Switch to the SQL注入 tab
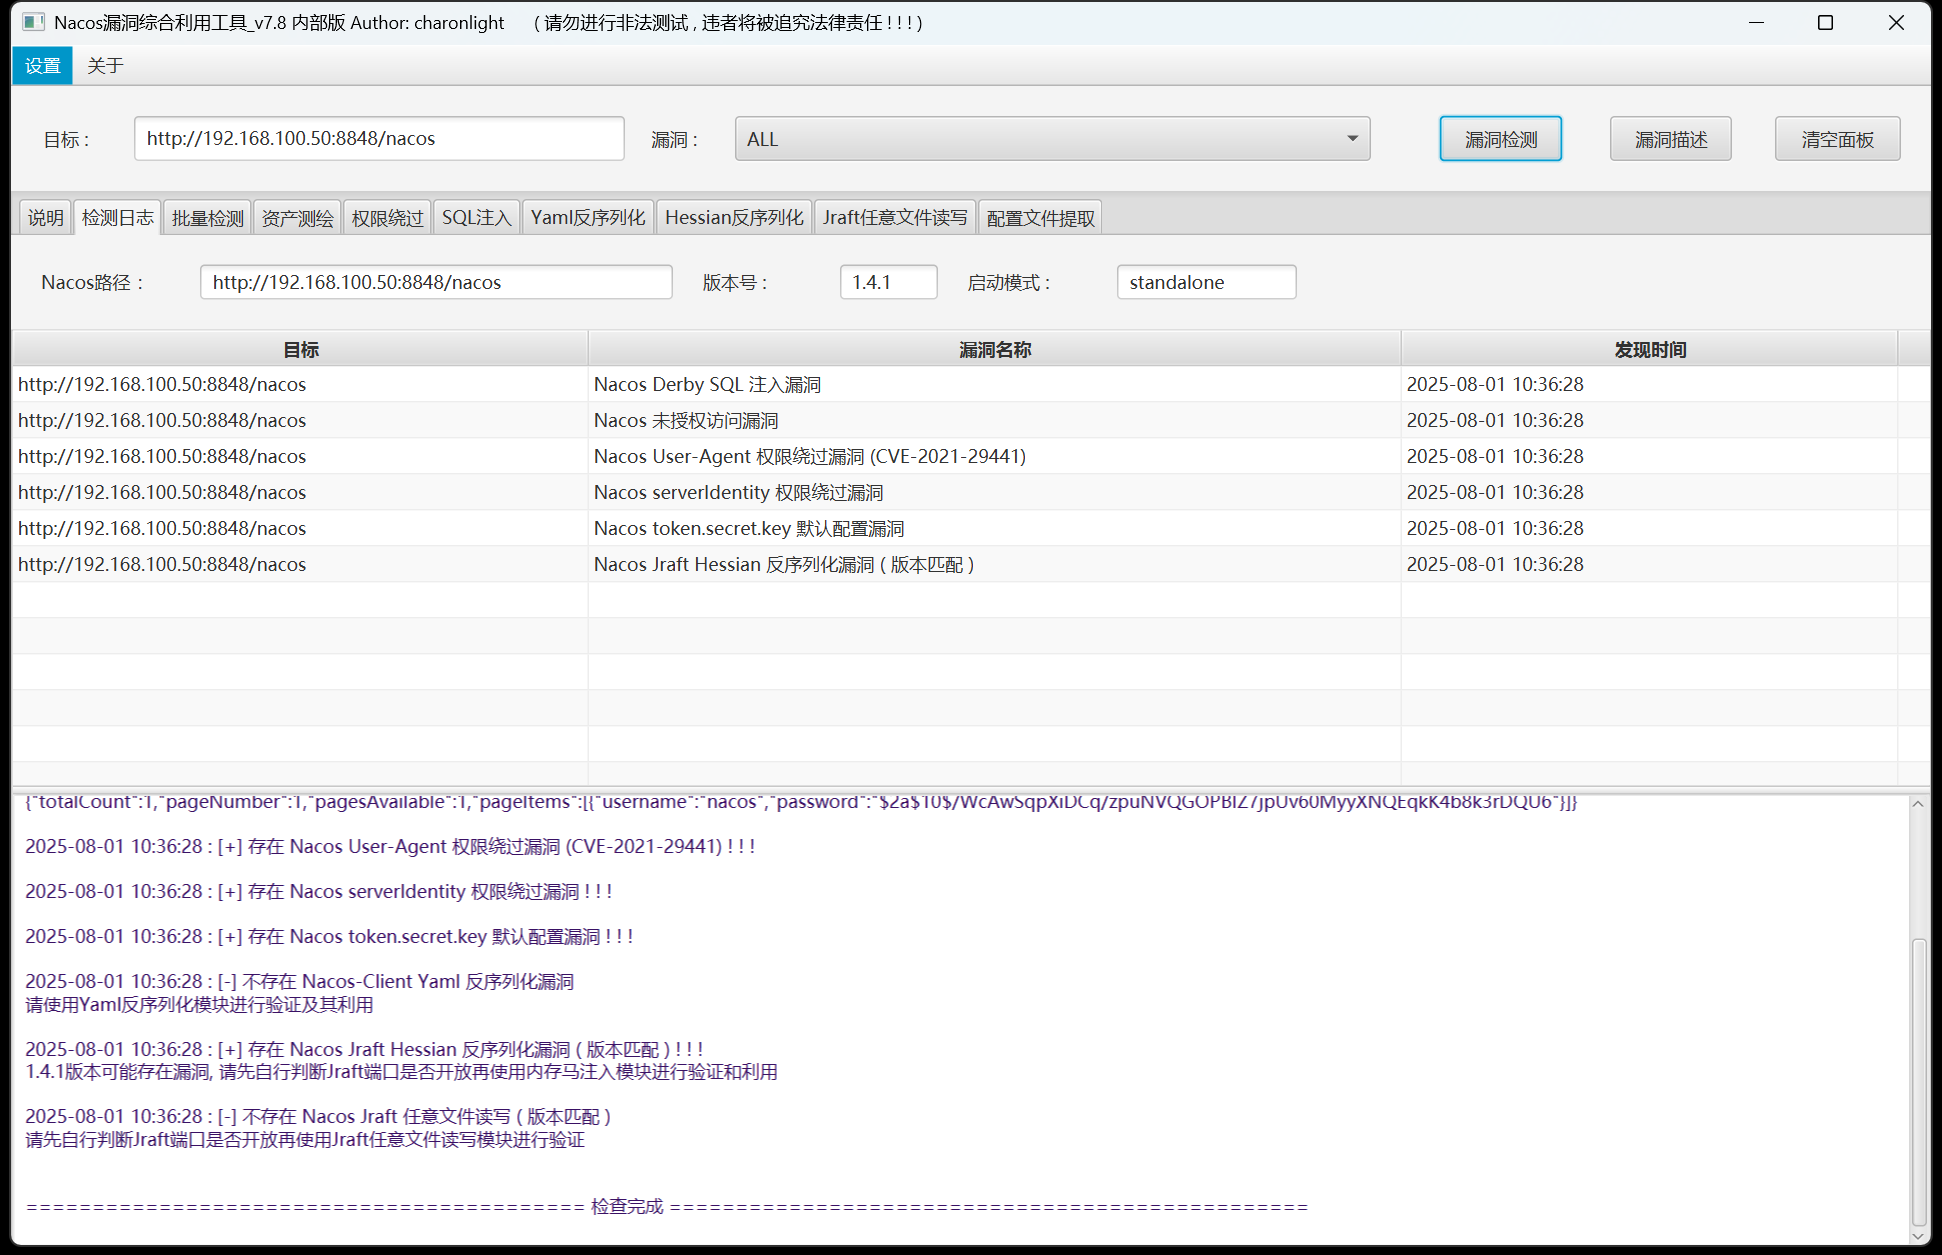Image resolution: width=1942 pixels, height=1255 pixels. [476, 217]
